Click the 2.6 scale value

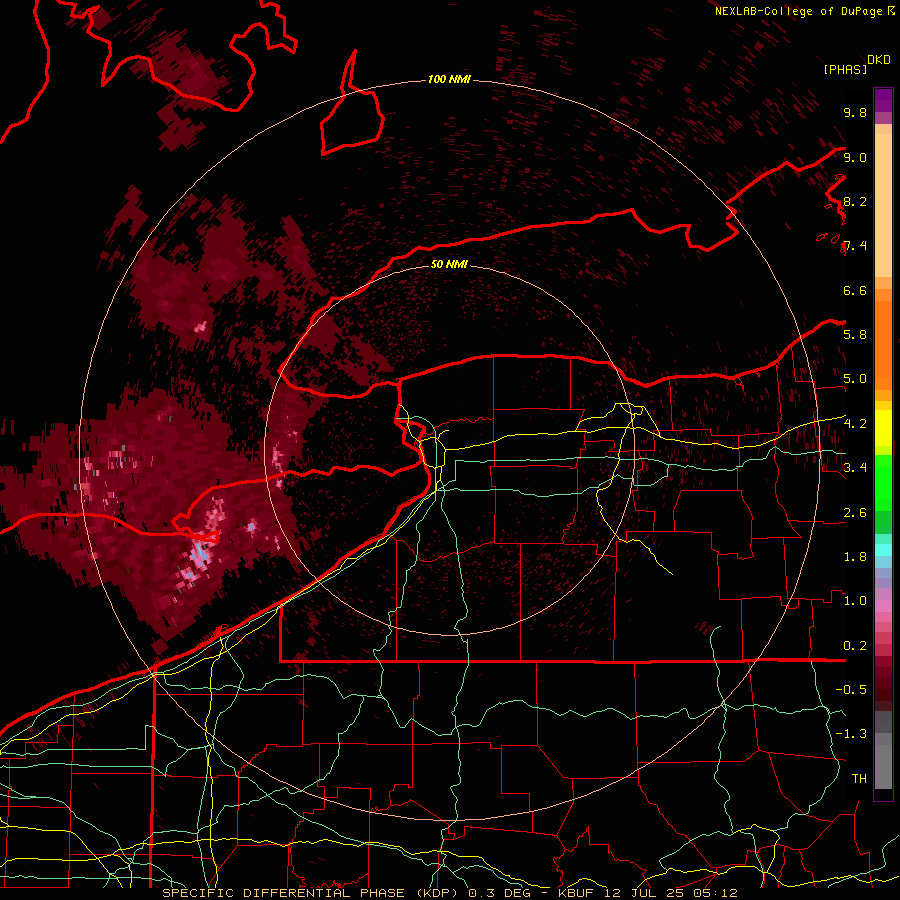[x=855, y=513]
